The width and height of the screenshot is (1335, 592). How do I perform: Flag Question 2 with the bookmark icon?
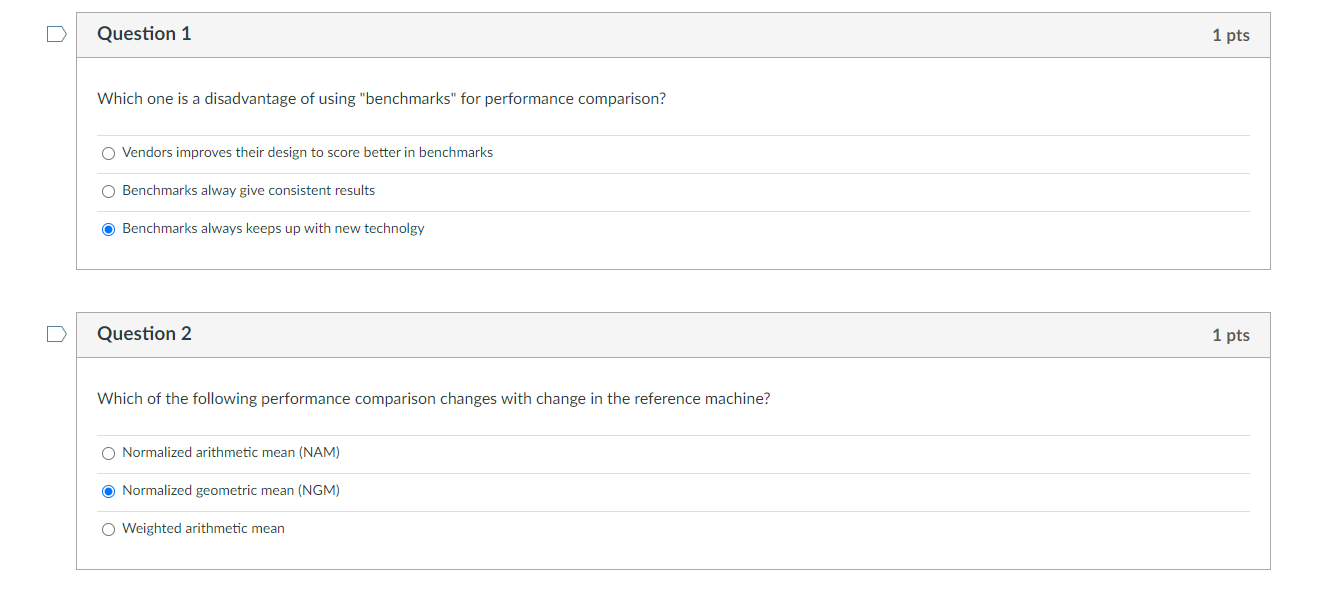pos(58,335)
